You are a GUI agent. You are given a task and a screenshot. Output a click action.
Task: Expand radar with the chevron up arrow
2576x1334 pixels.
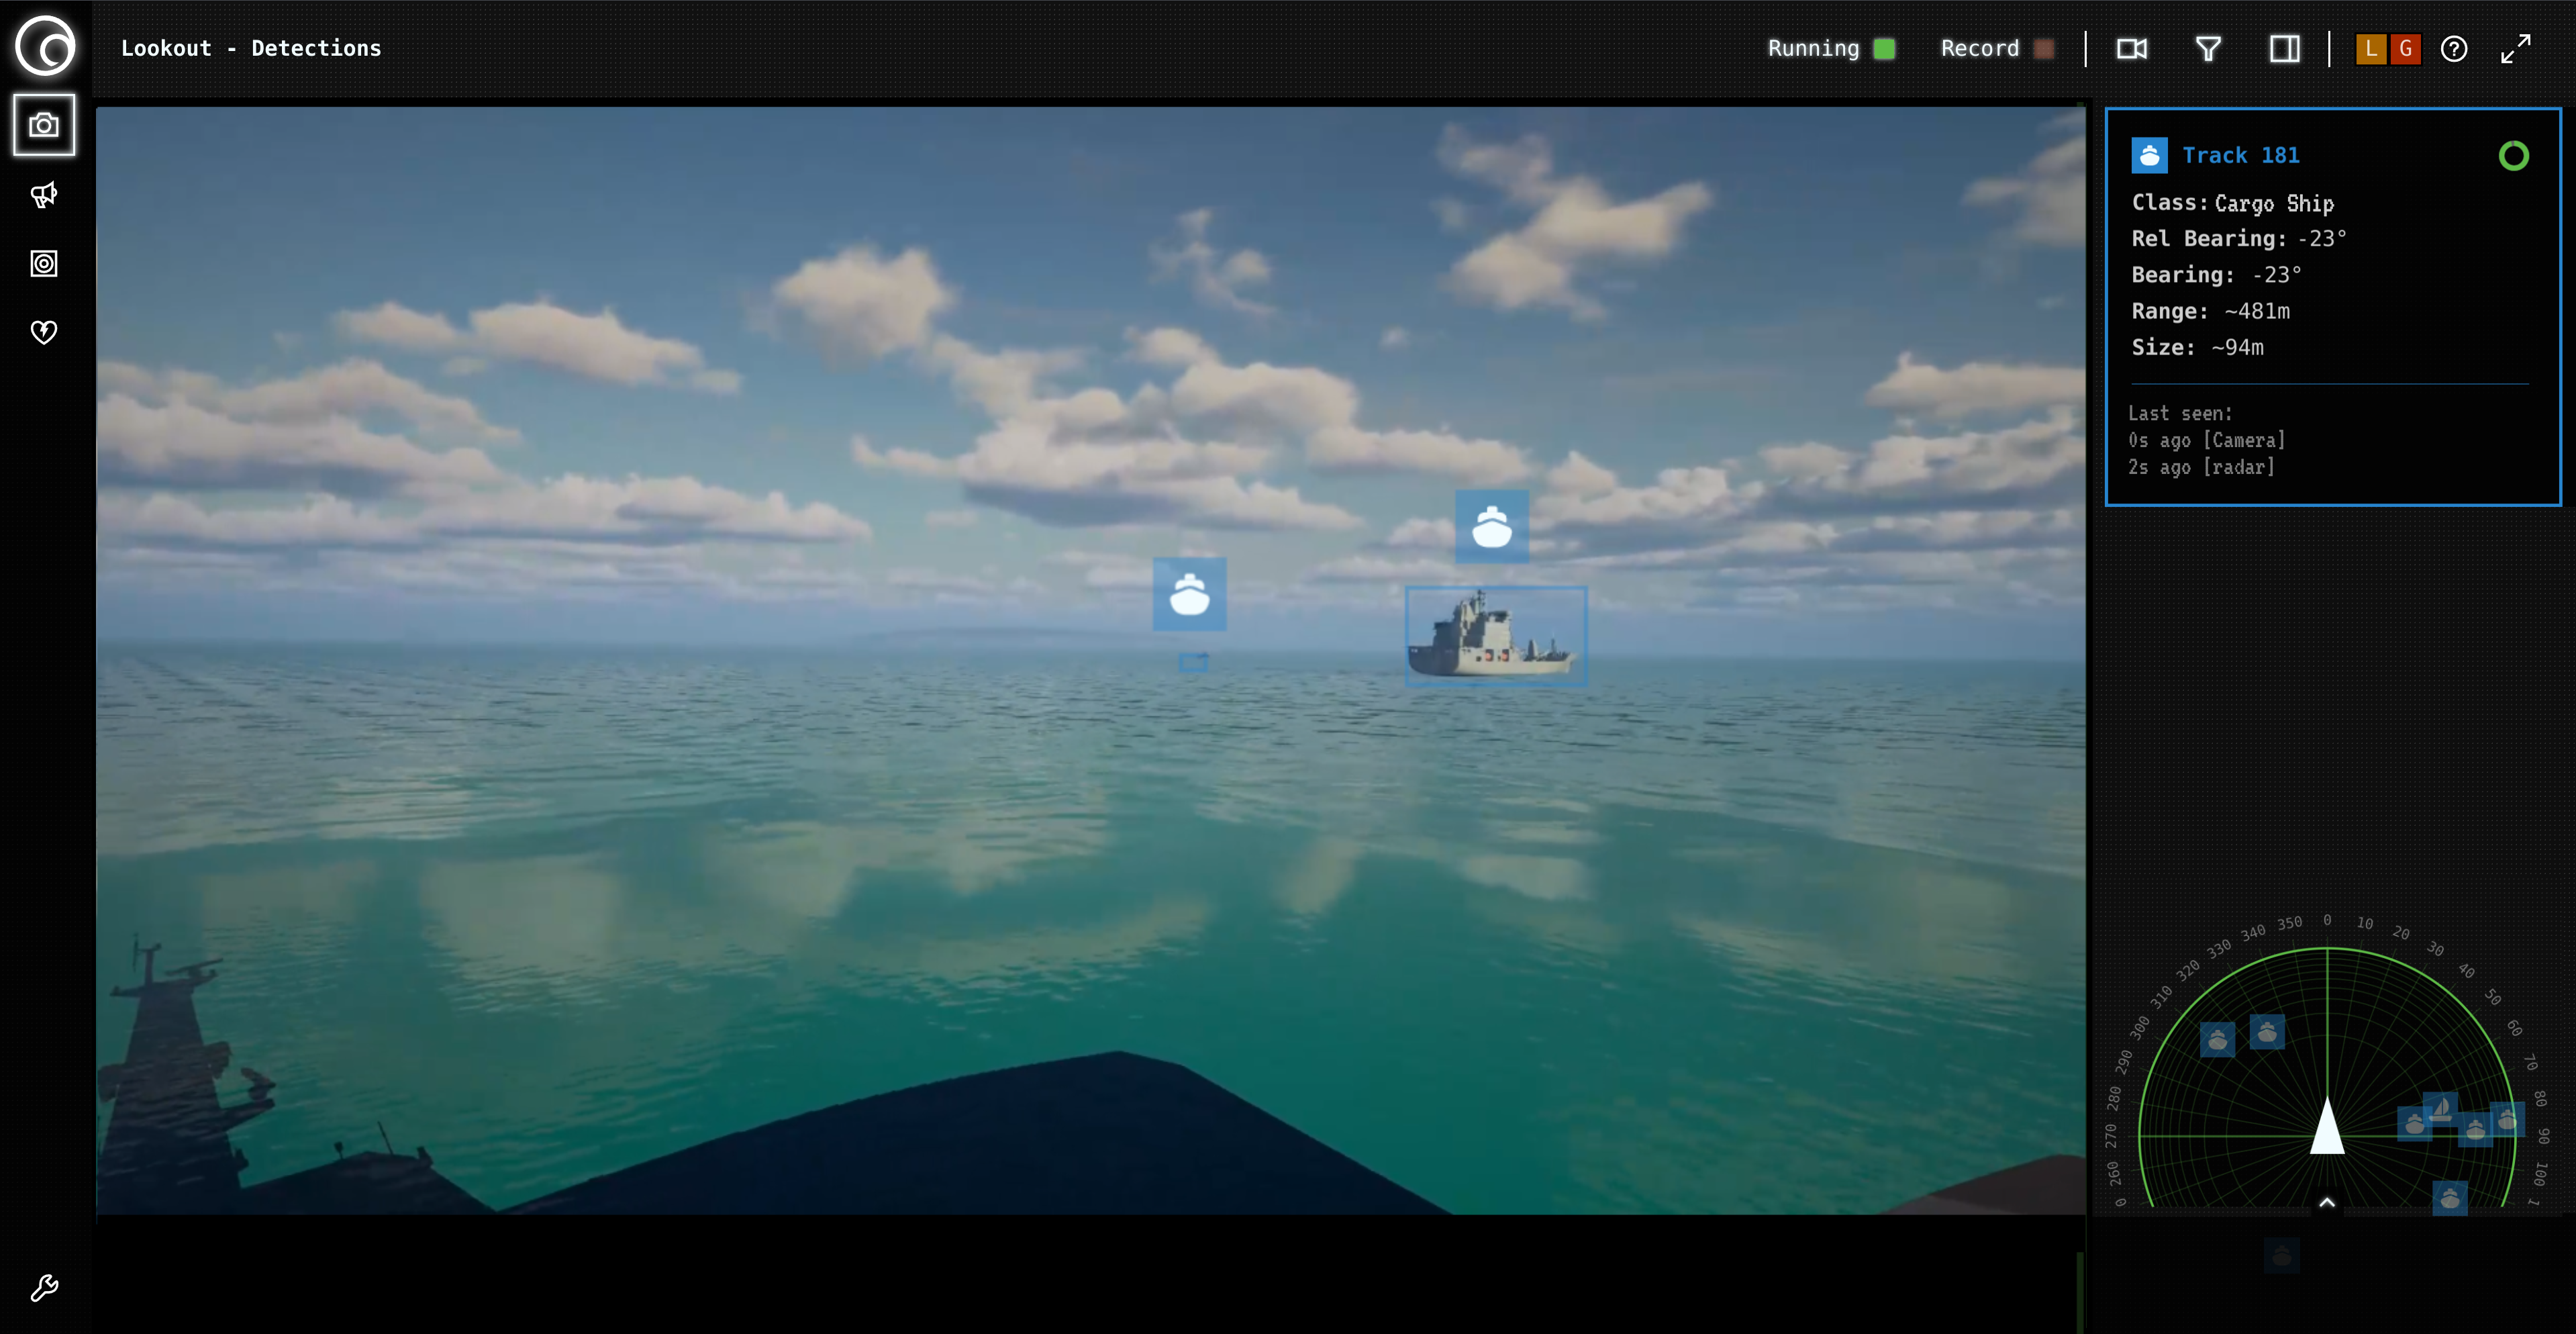coord(2327,1202)
